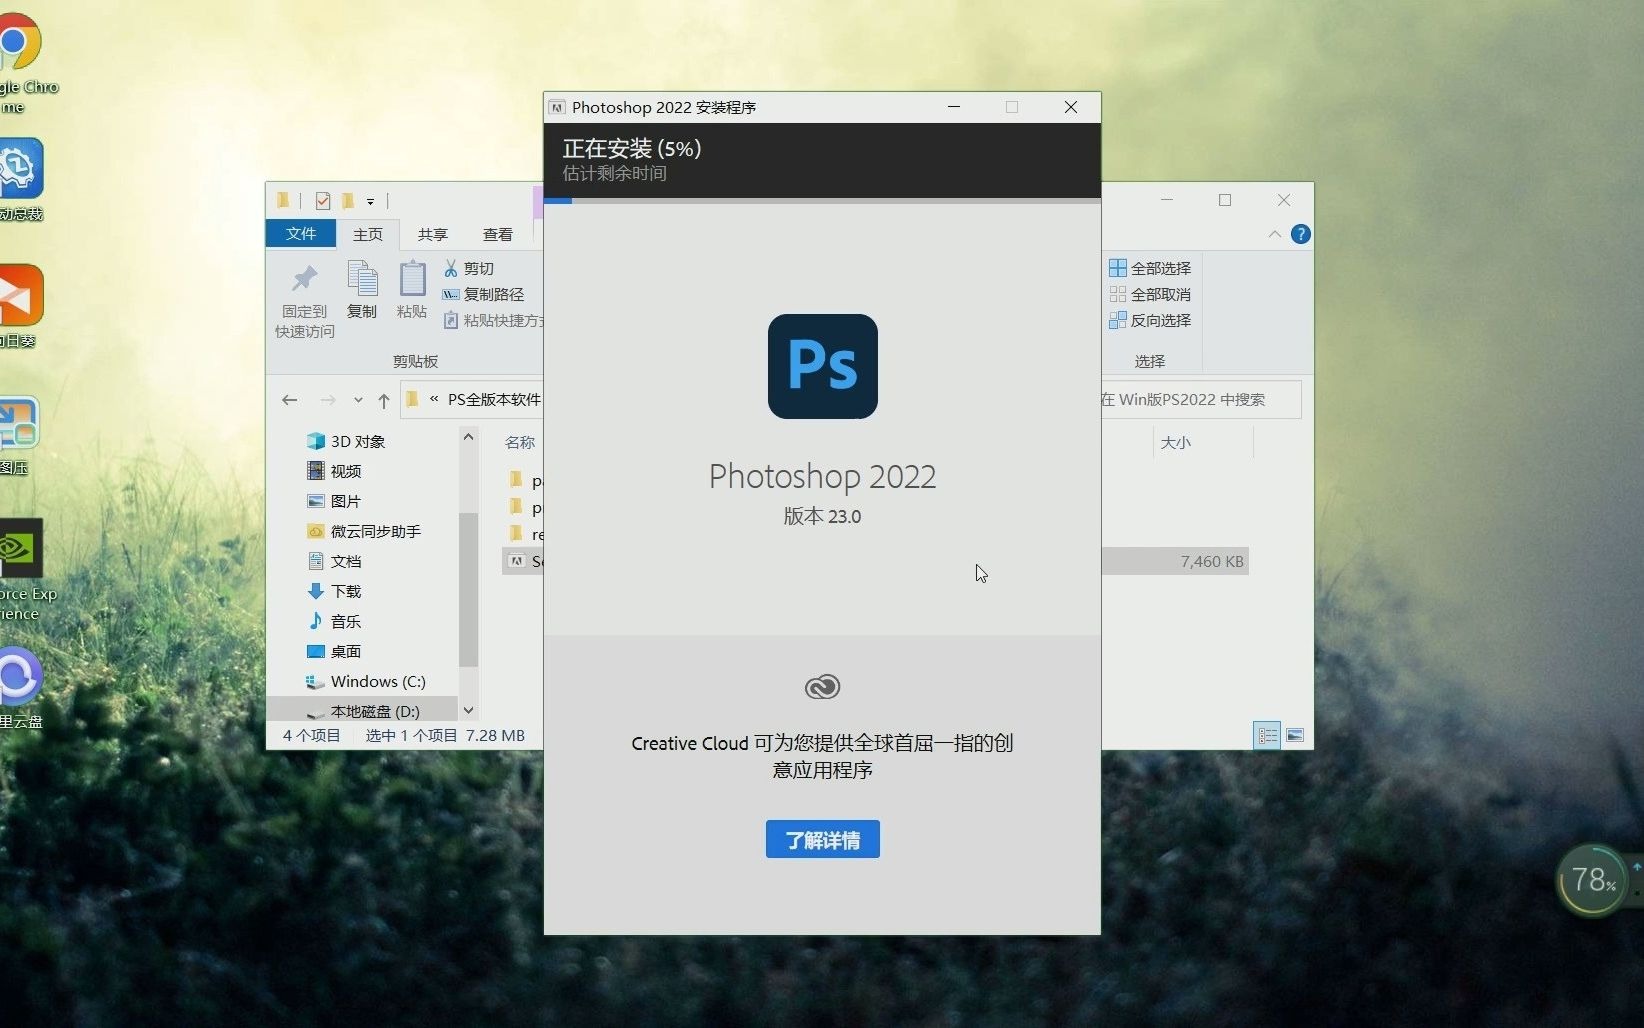Select 本地磁盘 (D:) drive
Screen dimensions: 1644x1028
tap(363, 711)
